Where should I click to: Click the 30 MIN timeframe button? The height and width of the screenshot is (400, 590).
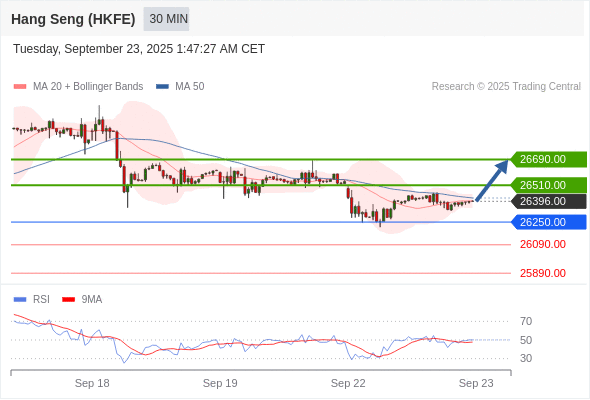(x=166, y=19)
